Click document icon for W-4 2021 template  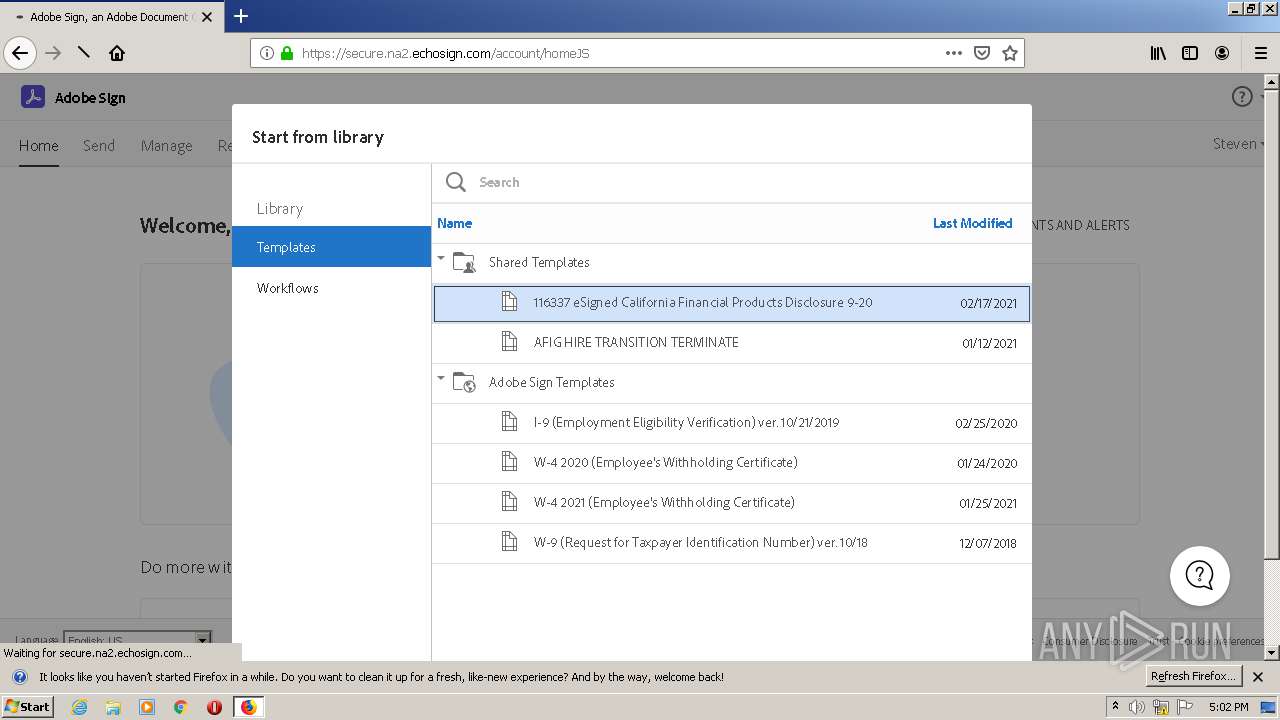tap(509, 502)
